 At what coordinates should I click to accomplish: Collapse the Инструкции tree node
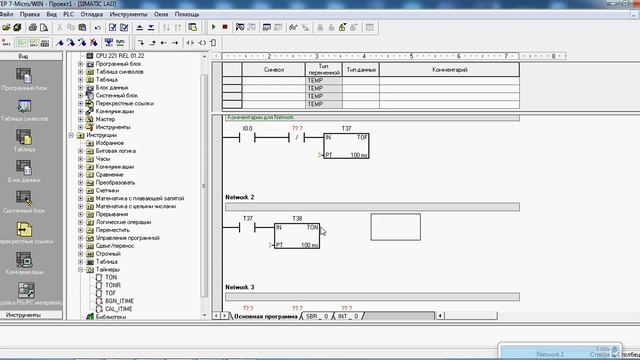(x=71, y=135)
